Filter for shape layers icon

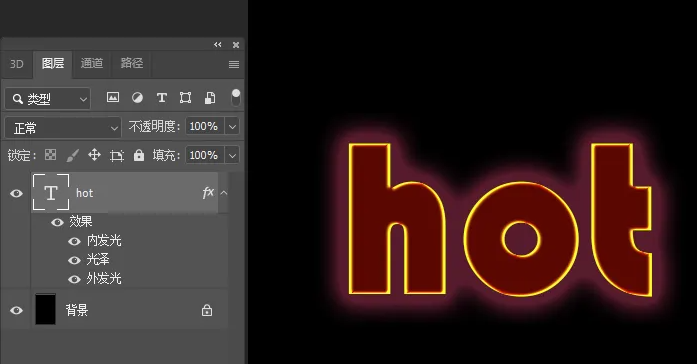click(x=185, y=97)
